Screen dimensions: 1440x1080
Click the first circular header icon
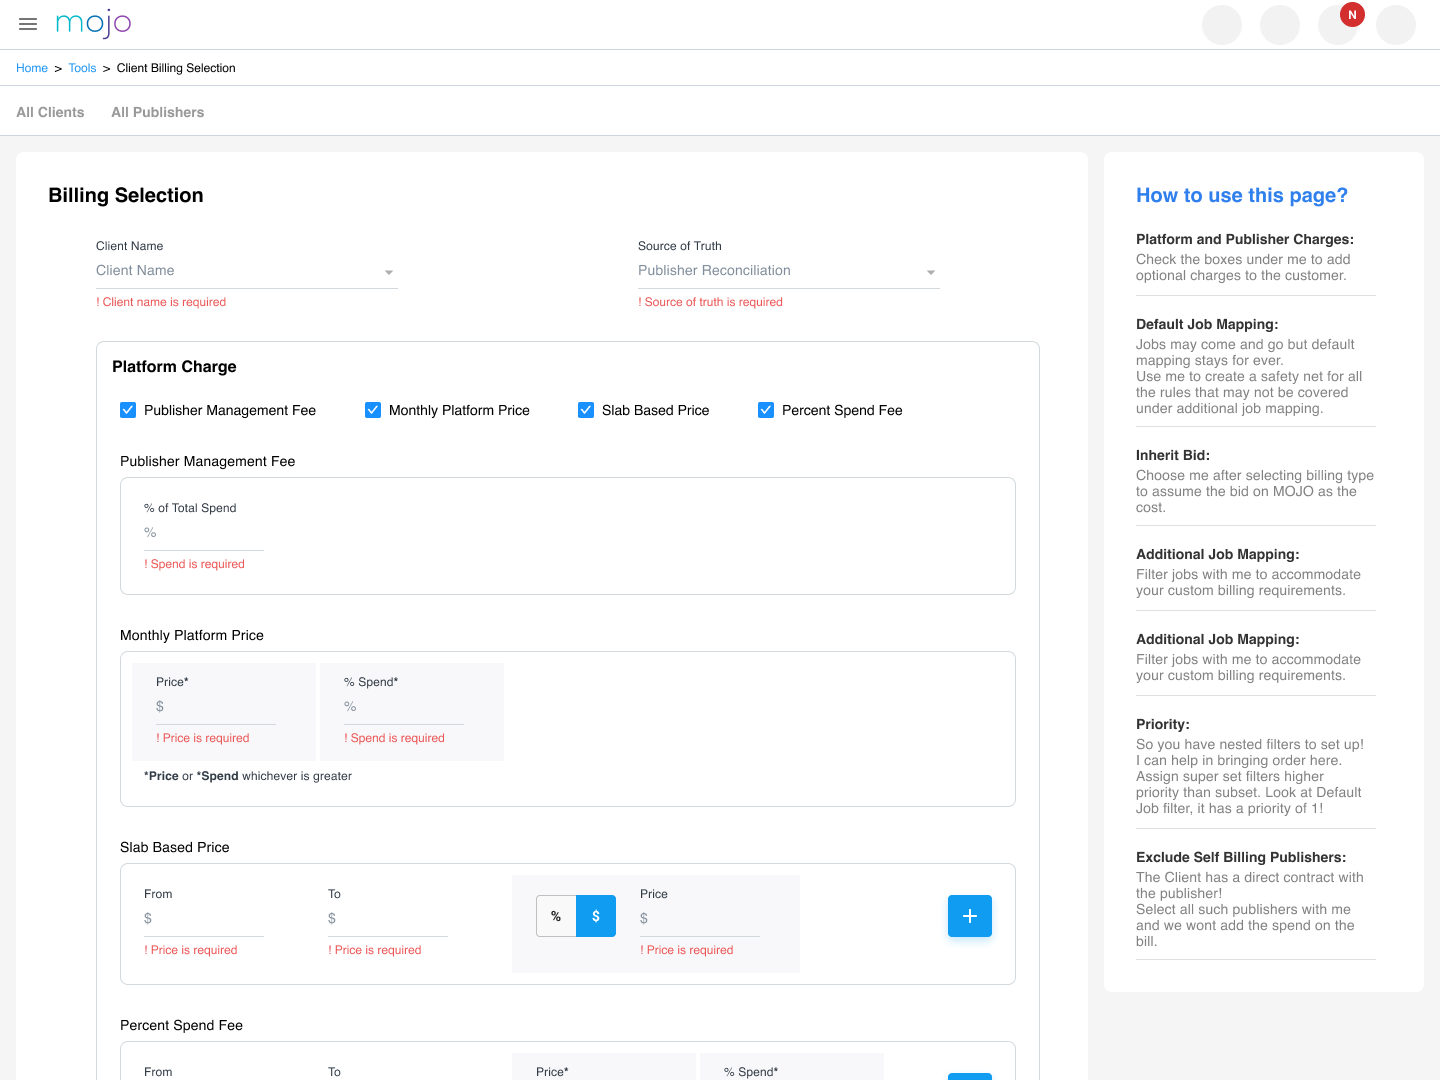tap(1221, 25)
